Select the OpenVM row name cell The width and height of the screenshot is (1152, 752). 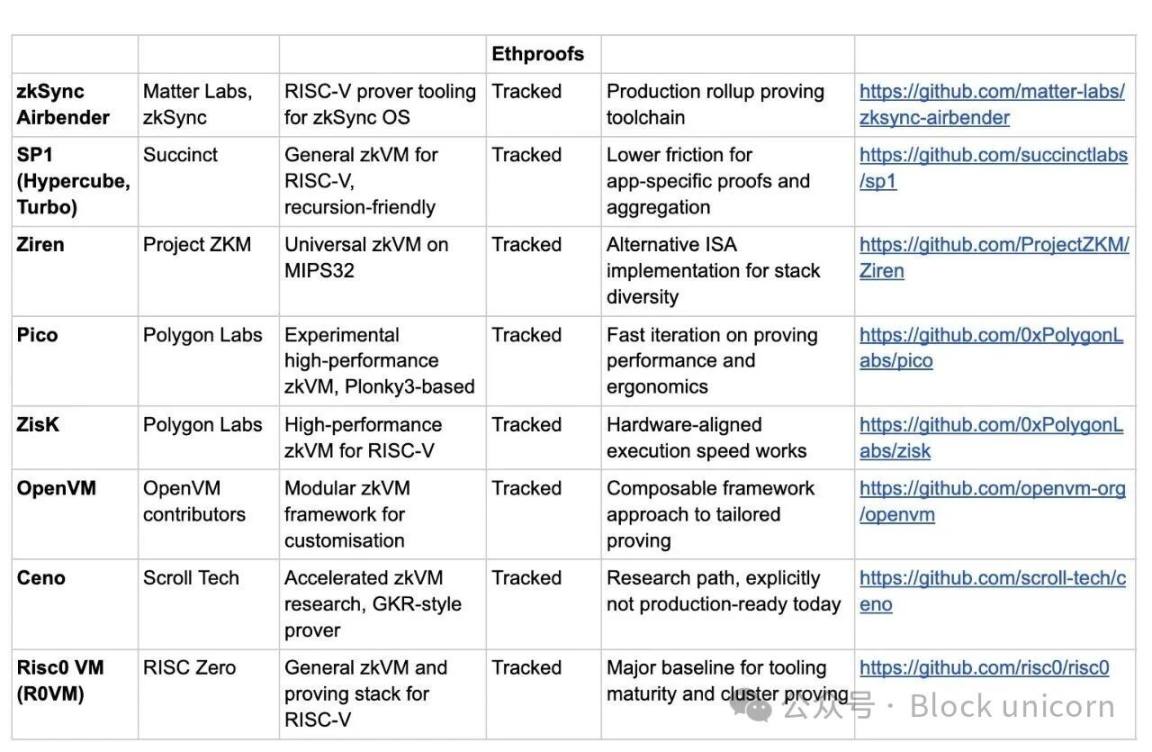pos(57,489)
